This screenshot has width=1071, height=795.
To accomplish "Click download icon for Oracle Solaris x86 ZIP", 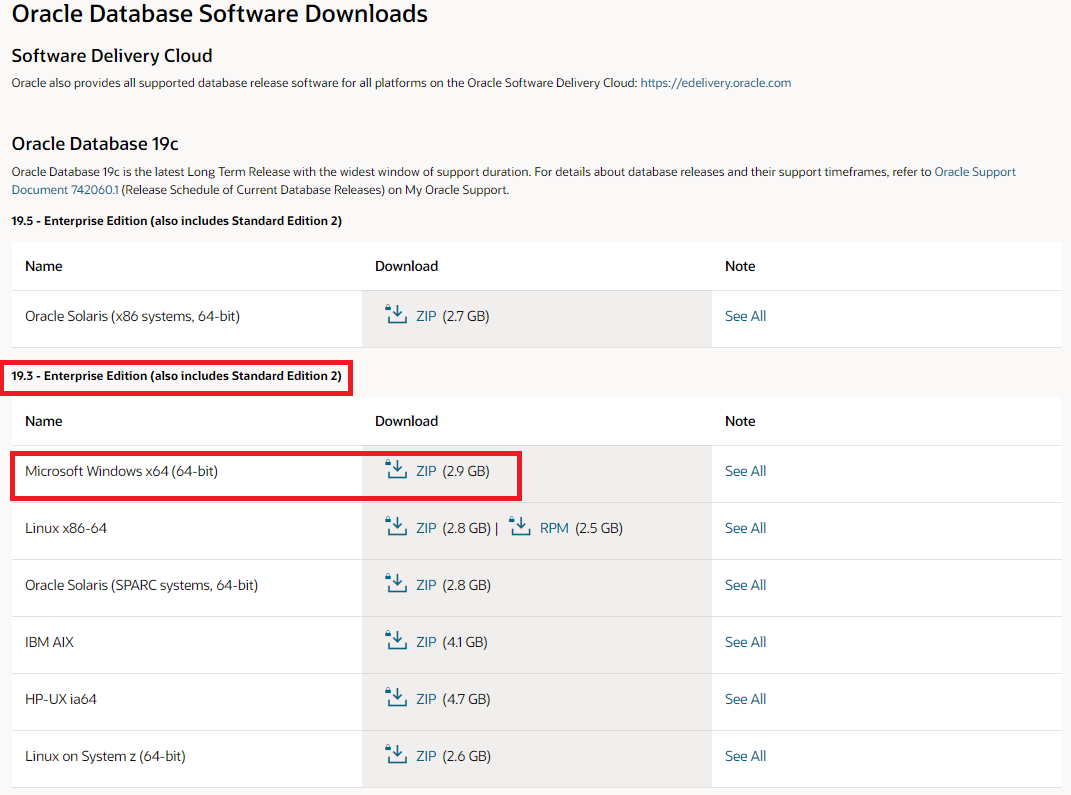I will [x=396, y=314].
